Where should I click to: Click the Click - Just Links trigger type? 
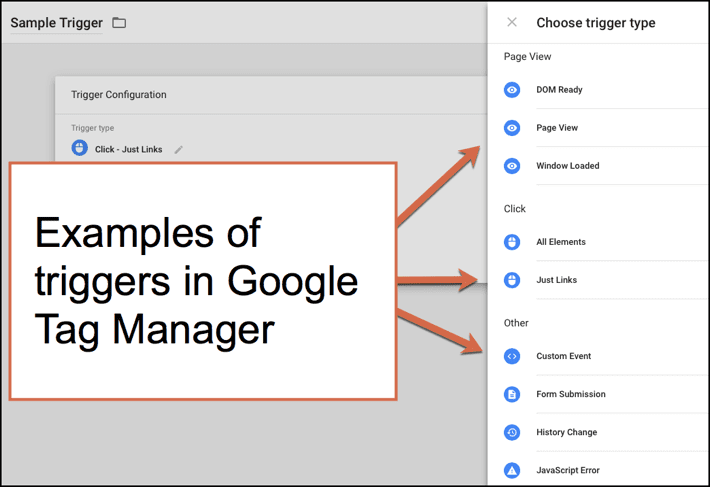(128, 149)
